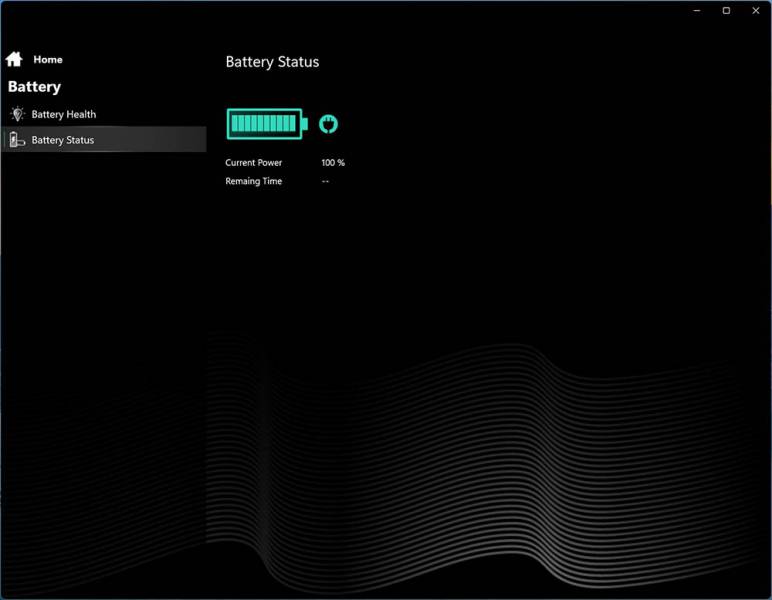
Task: Select Battery Health in sidebar
Action: point(64,114)
